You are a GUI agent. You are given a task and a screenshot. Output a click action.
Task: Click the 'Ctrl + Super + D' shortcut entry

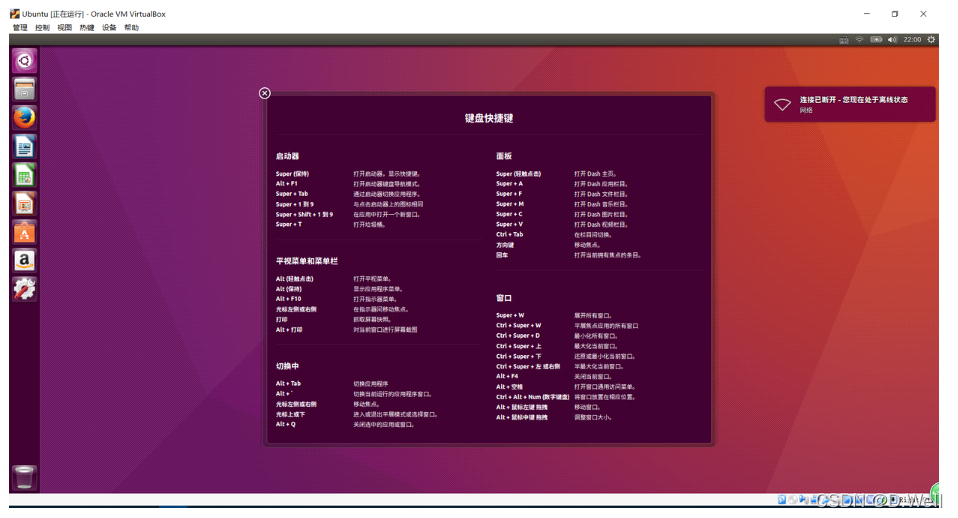click(x=518, y=336)
